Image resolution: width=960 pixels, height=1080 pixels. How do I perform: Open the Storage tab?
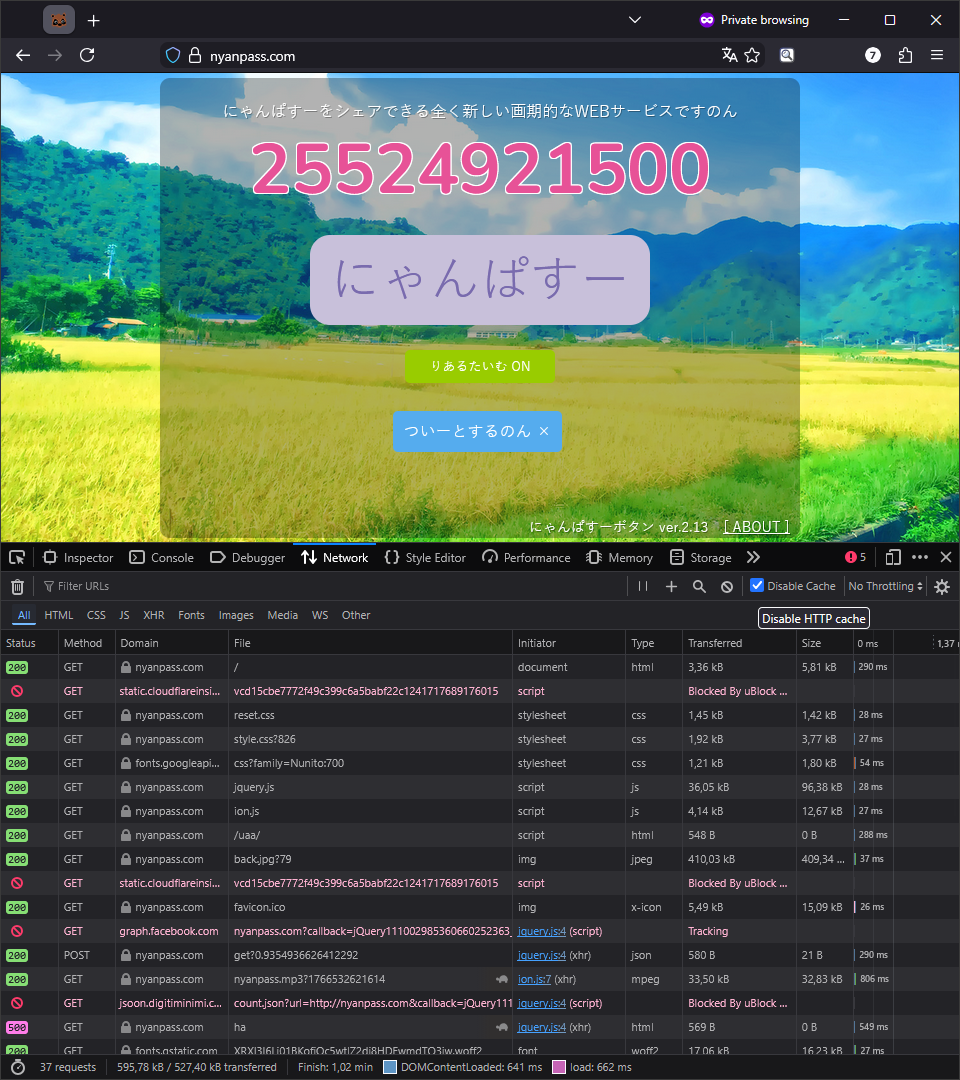pyautogui.click(x=700, y=557)
